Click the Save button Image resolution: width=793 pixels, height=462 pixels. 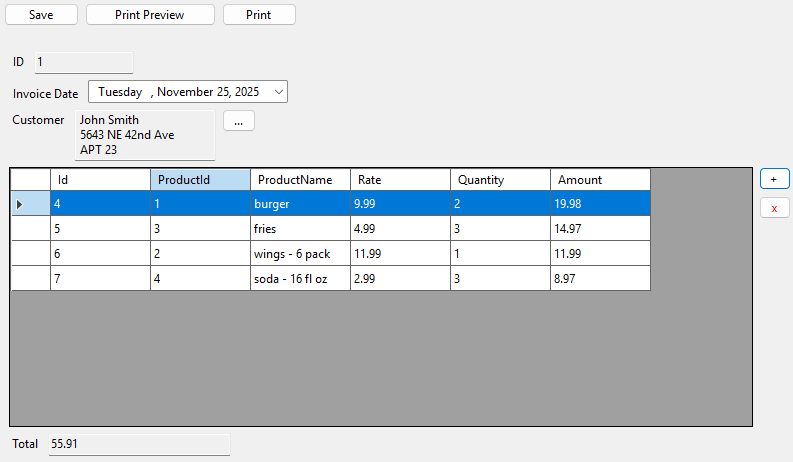(41, 15)
